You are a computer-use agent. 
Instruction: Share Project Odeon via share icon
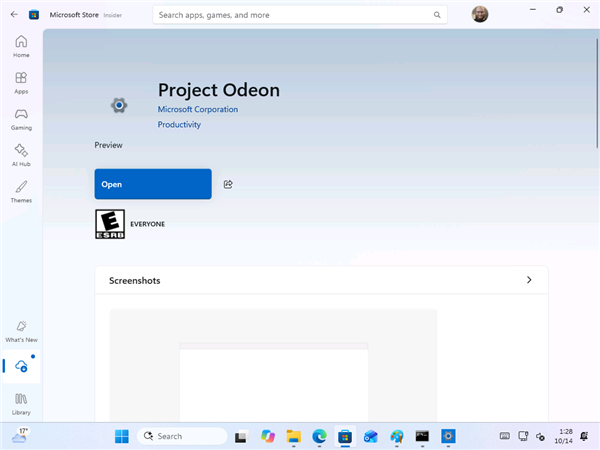coord(228,184)
